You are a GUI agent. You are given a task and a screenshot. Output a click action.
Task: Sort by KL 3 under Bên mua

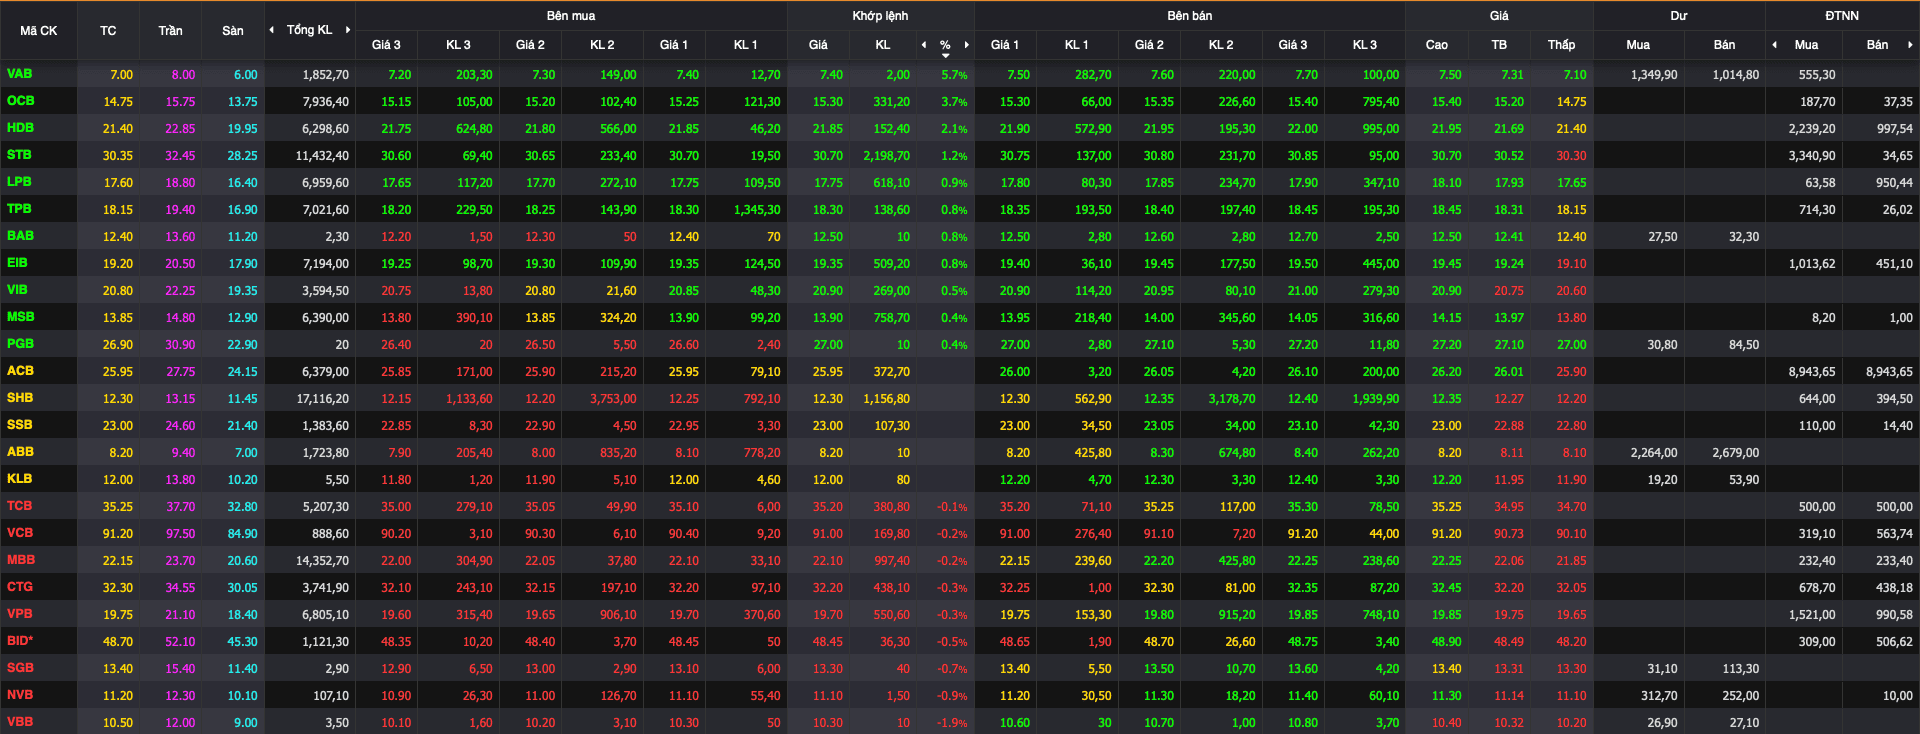click(458, 45)
